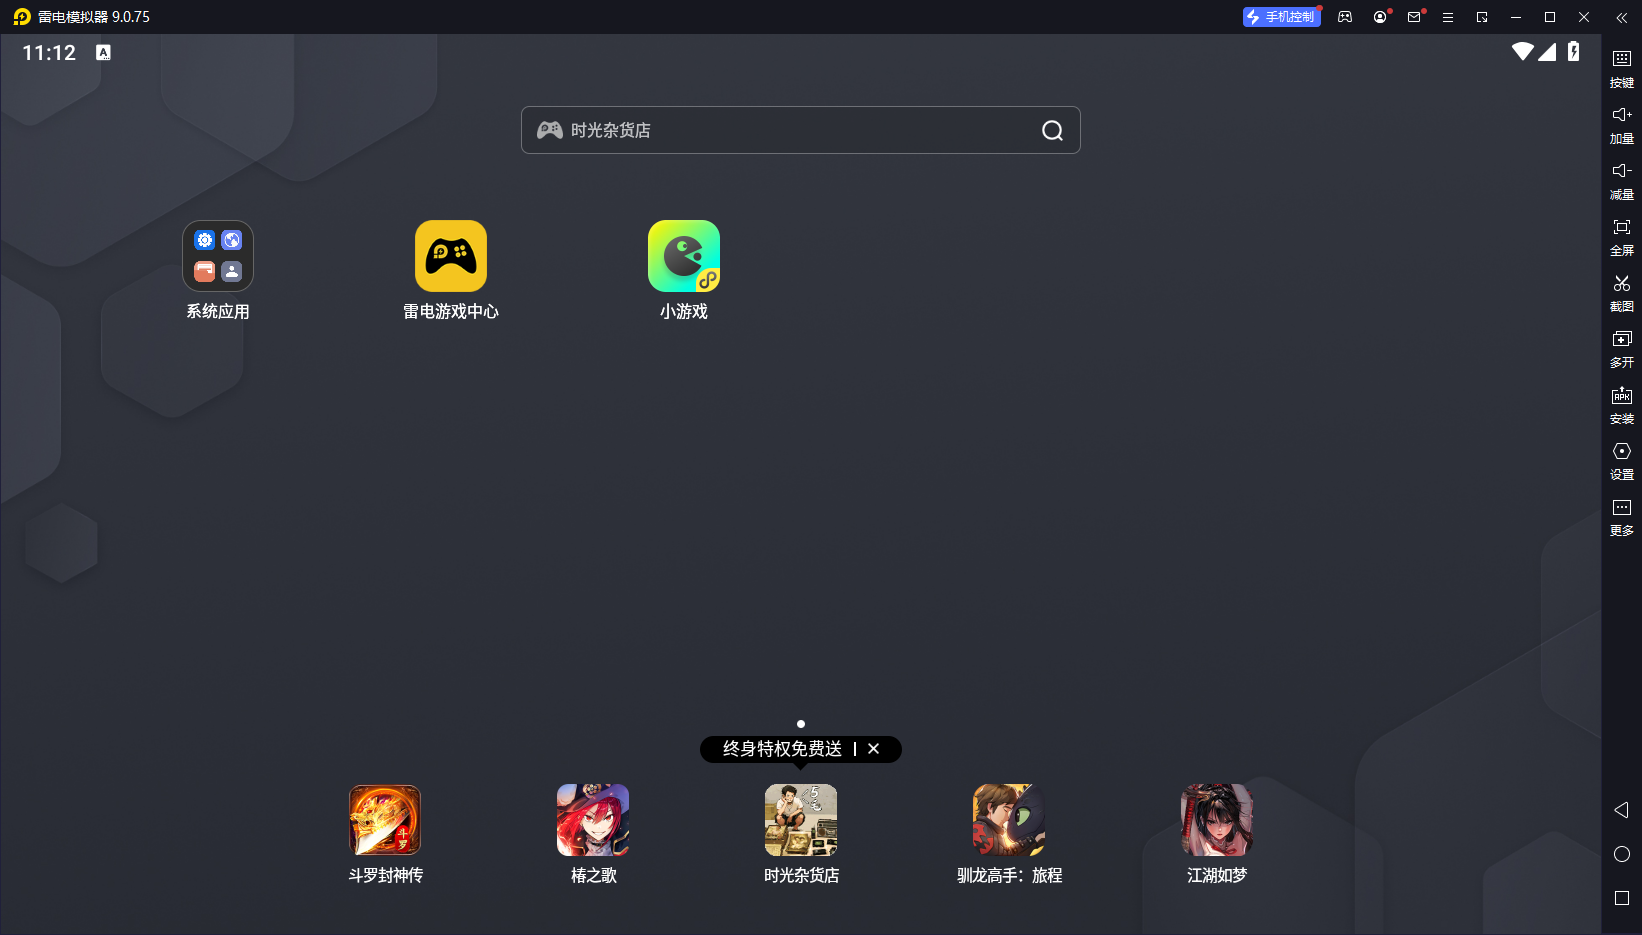This screenshot has width=1642, height=935.
Task: Click the 减量 volume down icon
Action: tap(1622, 171)
